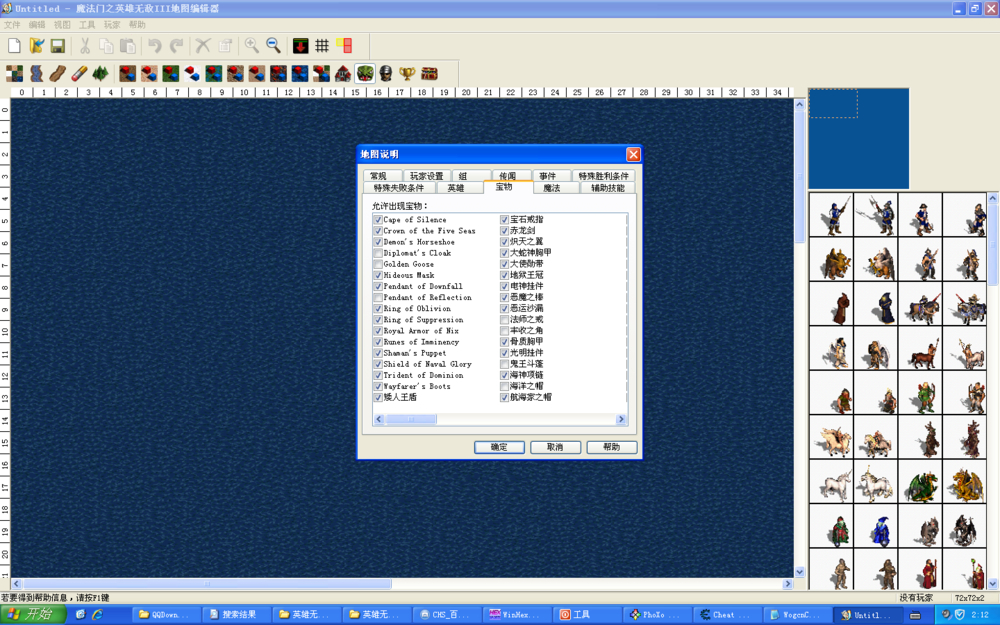This screenshot has height=625, width=1000.
Task: Uncheck the 赤龙剑 checkbox
Action: tap(504, 231)
